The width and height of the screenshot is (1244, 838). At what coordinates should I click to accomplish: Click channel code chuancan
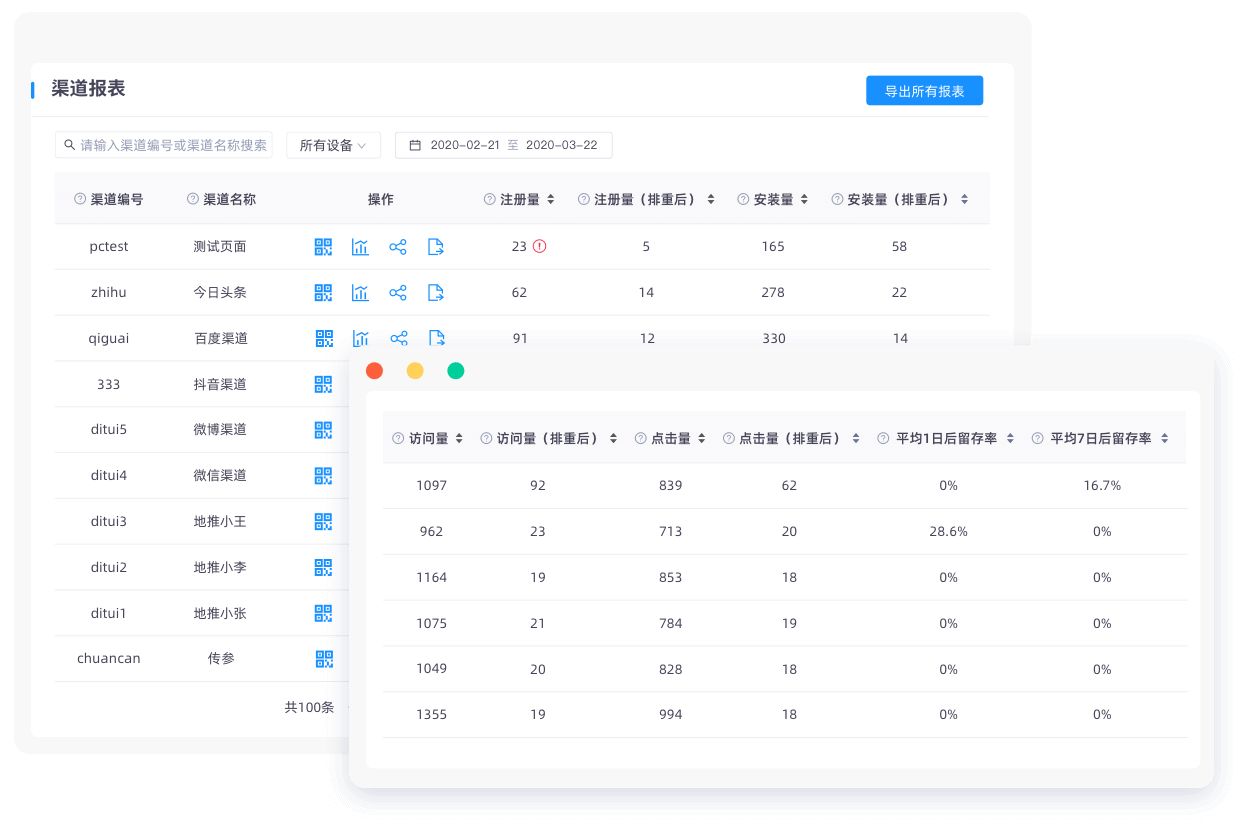click(x=109, y=658)
